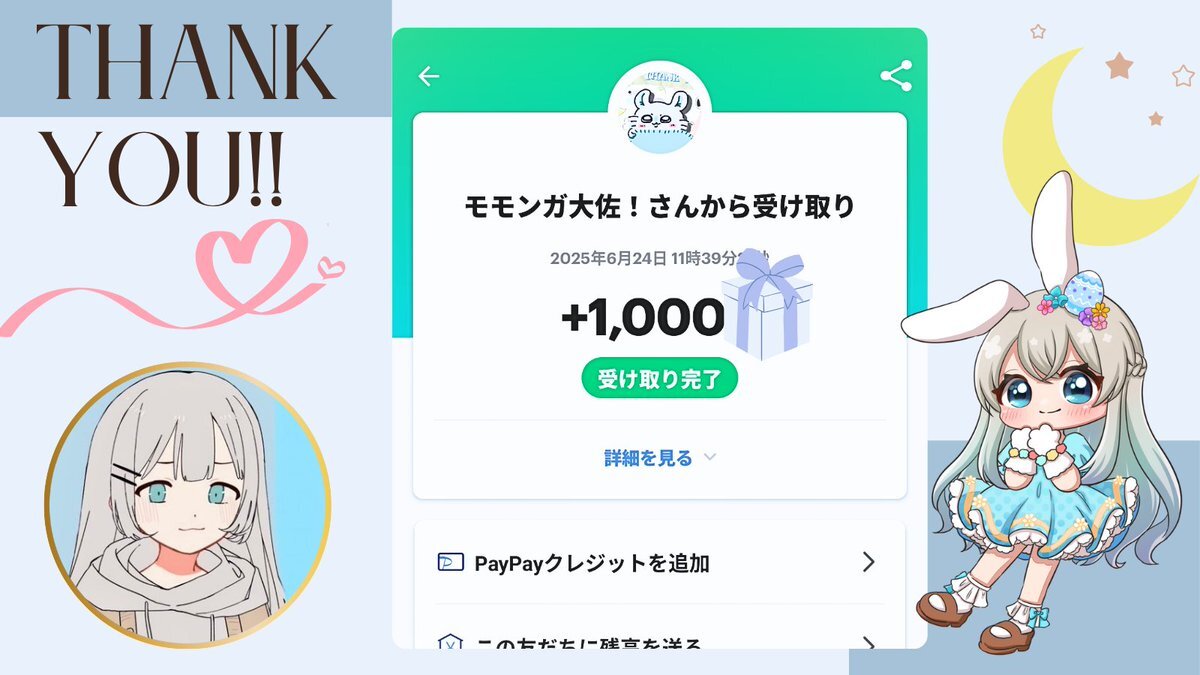
Task: Open chevron on send balance row
Action: point(868,642)
